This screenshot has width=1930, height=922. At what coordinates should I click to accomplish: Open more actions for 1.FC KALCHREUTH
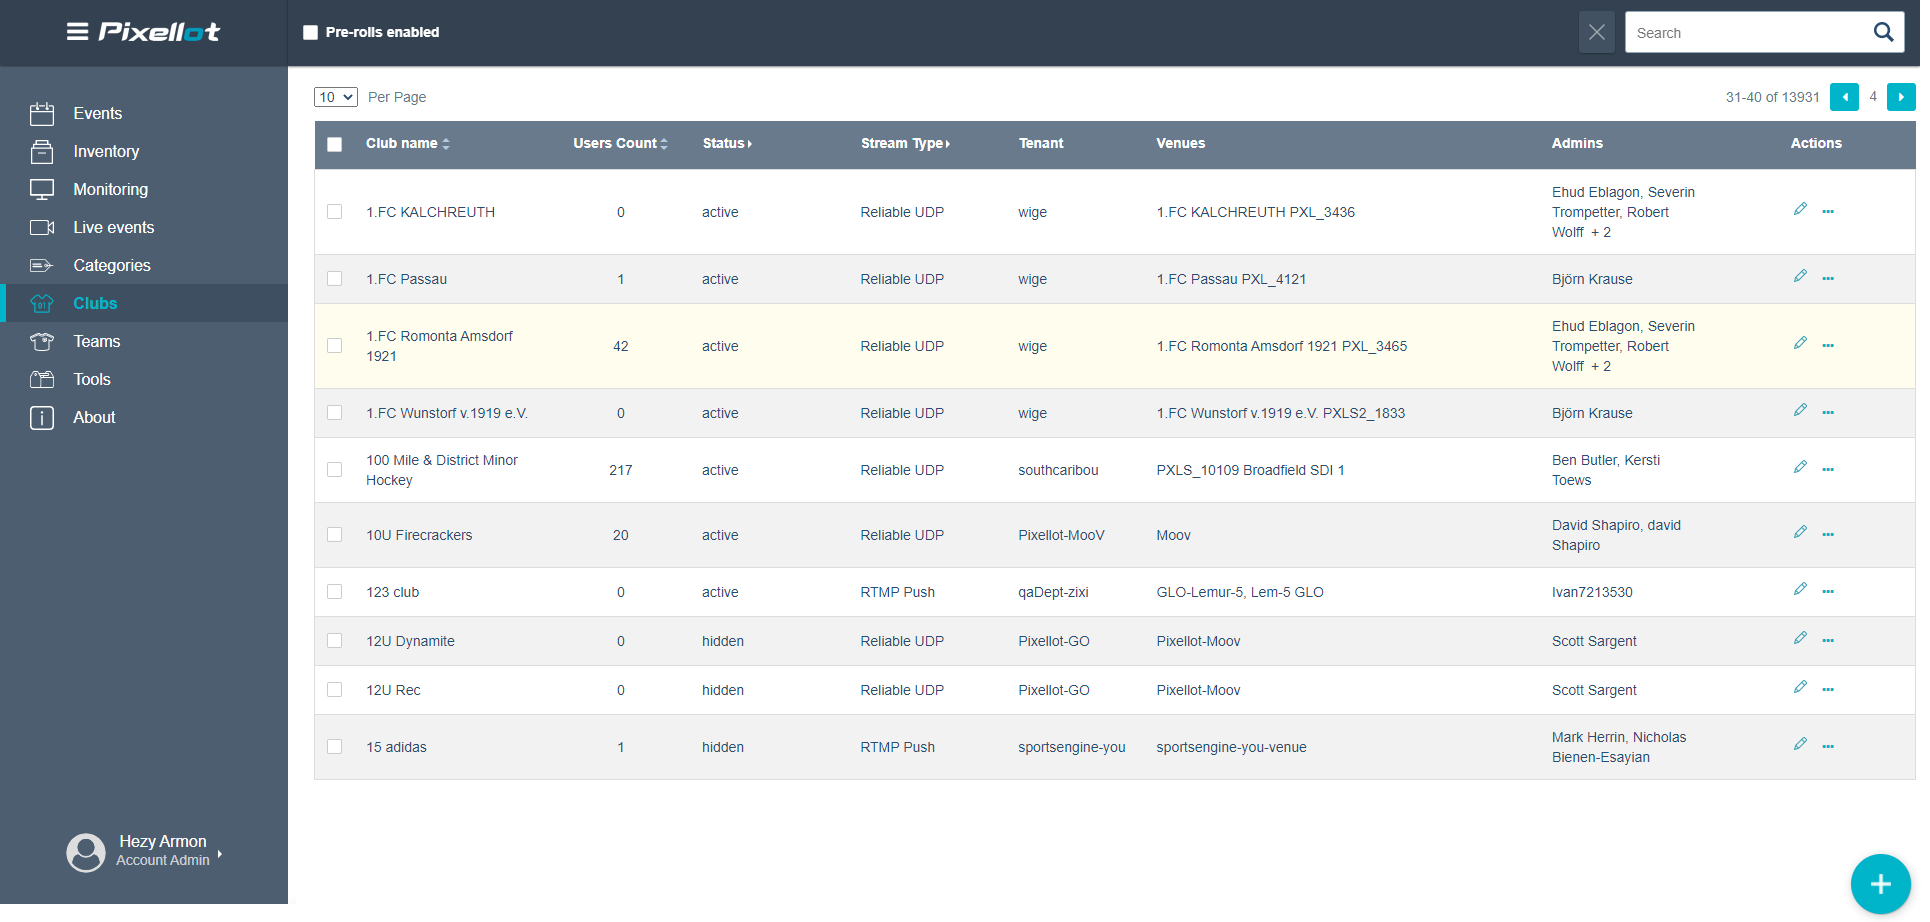coord(1828,212)
